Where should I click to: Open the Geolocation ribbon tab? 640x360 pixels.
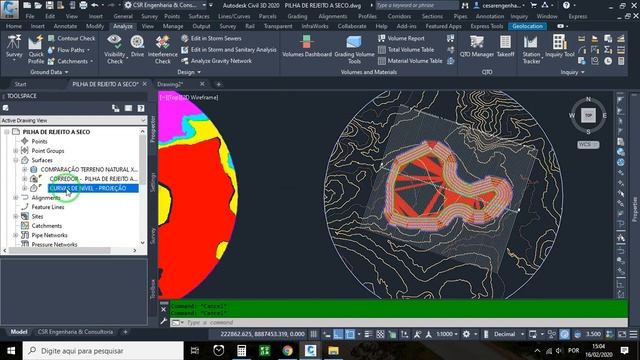527,26
